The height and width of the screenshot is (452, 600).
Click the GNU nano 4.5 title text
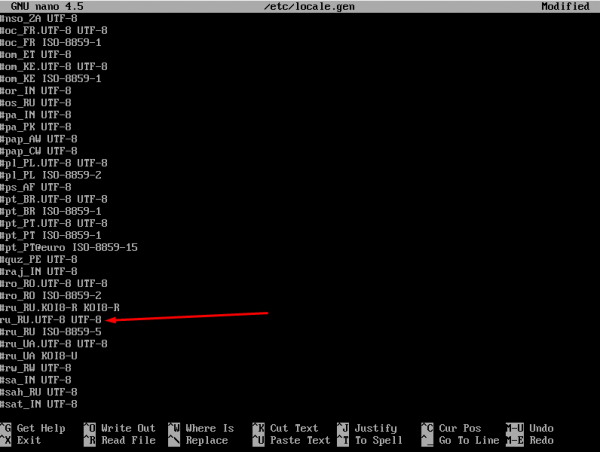point(47,7)
